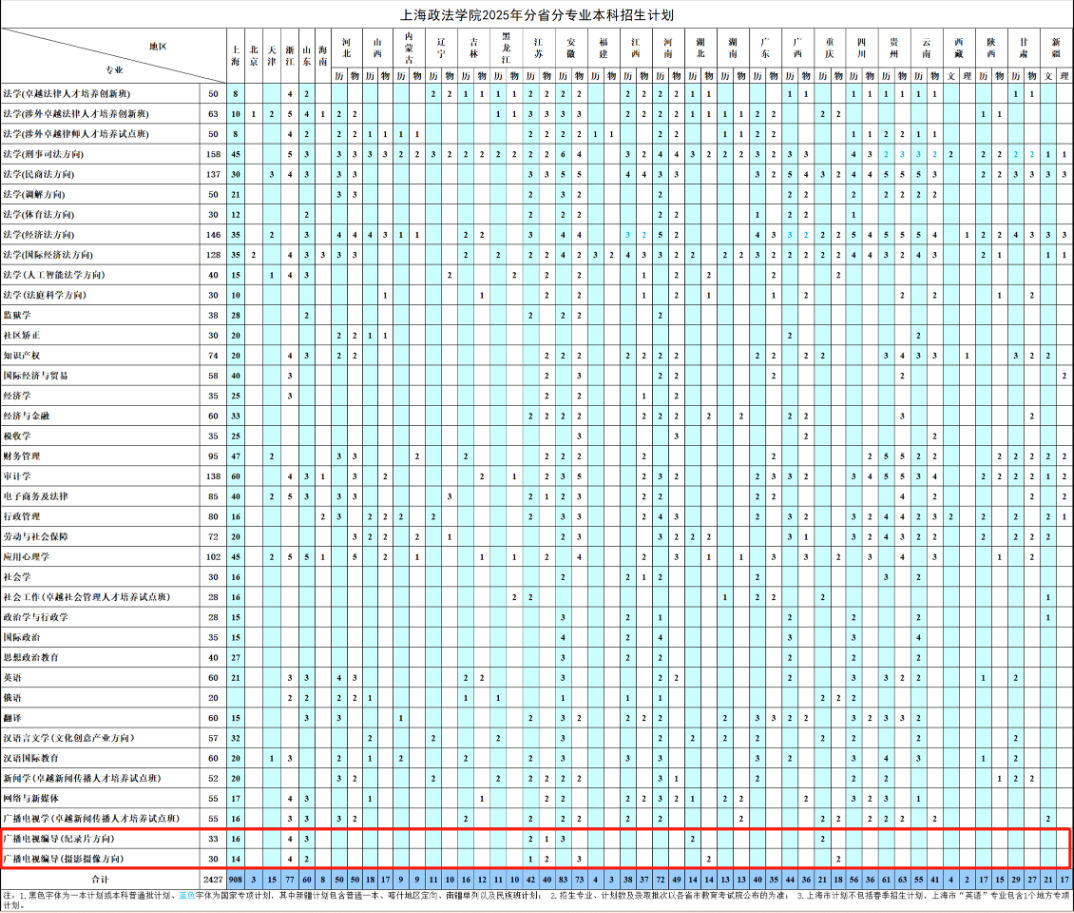Screen dimensions: 1074x913
Task: Click the 北京 column header
Action: (253, 55)
